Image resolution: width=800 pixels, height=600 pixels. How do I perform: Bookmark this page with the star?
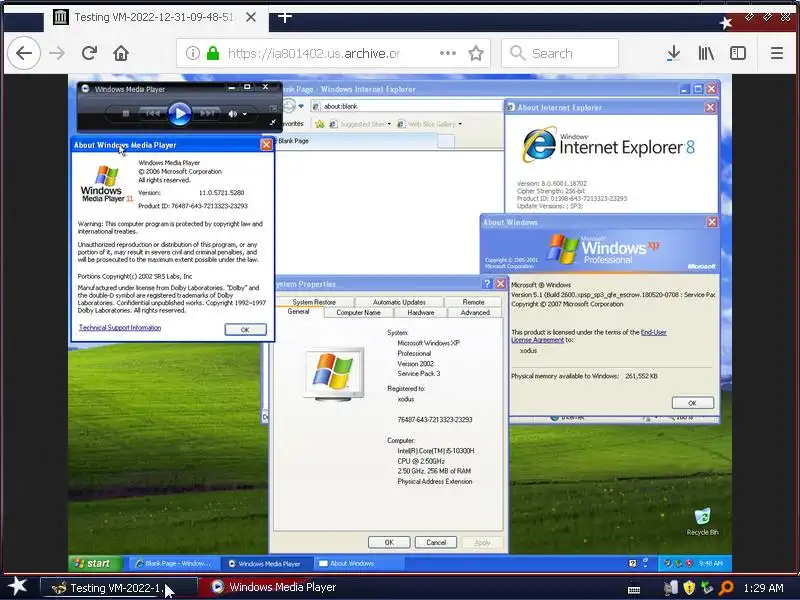click(x=476, y=53)
